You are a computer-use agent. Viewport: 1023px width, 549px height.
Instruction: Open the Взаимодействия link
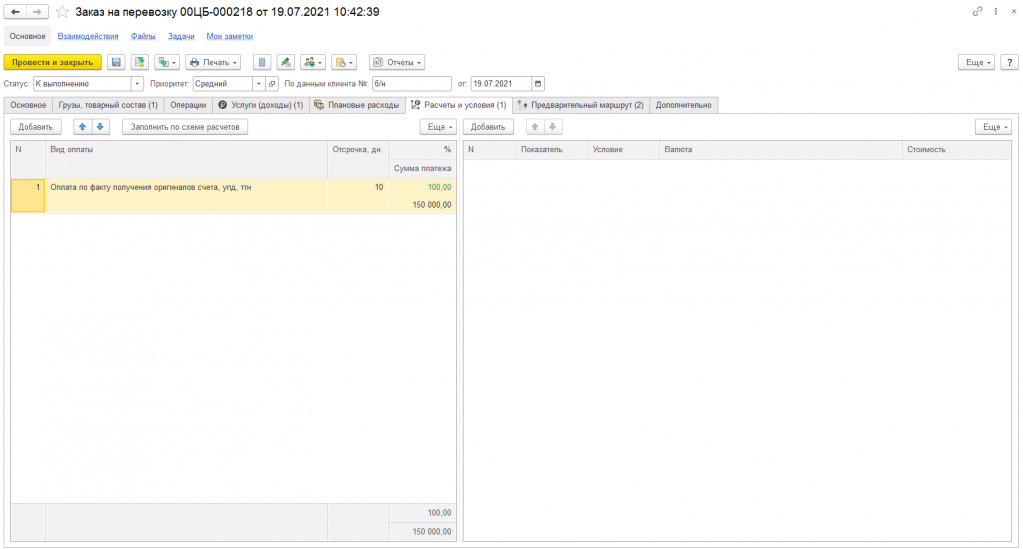pyautogui.click(x=88, y=36)
